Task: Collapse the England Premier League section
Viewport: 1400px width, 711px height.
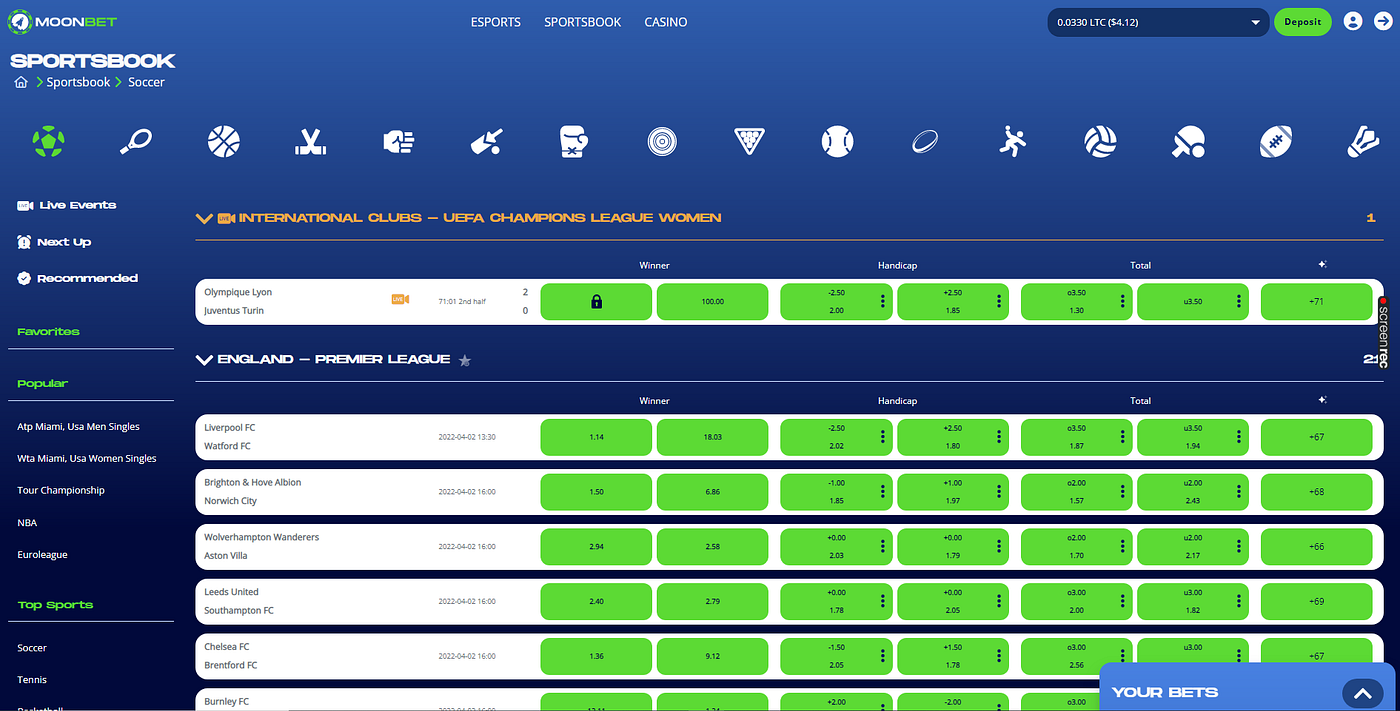Action: pos(205,359)
